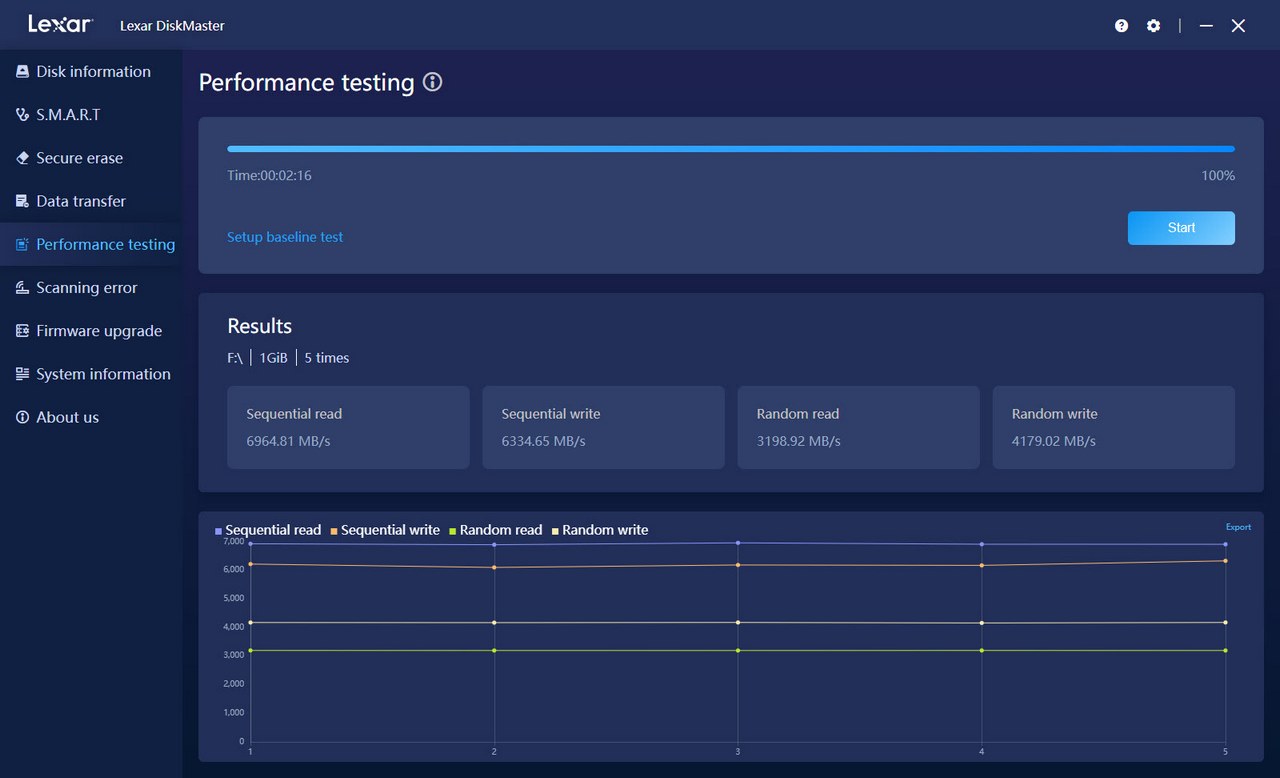
Task: Click the About us info icon
Action: point(22,417)
